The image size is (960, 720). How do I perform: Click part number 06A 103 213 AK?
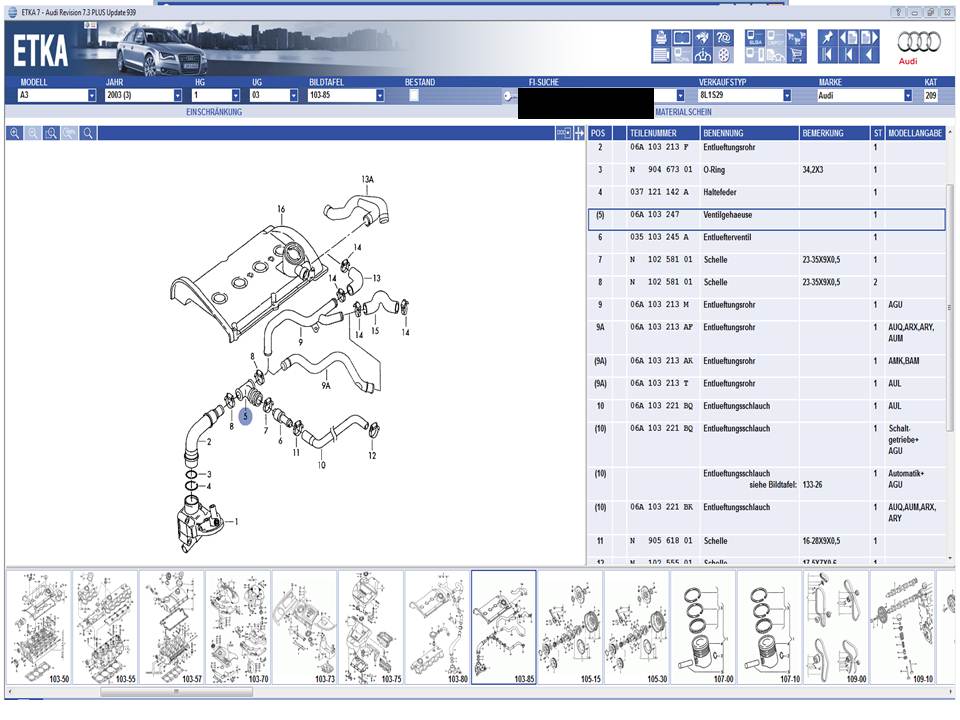coord(661,361)
